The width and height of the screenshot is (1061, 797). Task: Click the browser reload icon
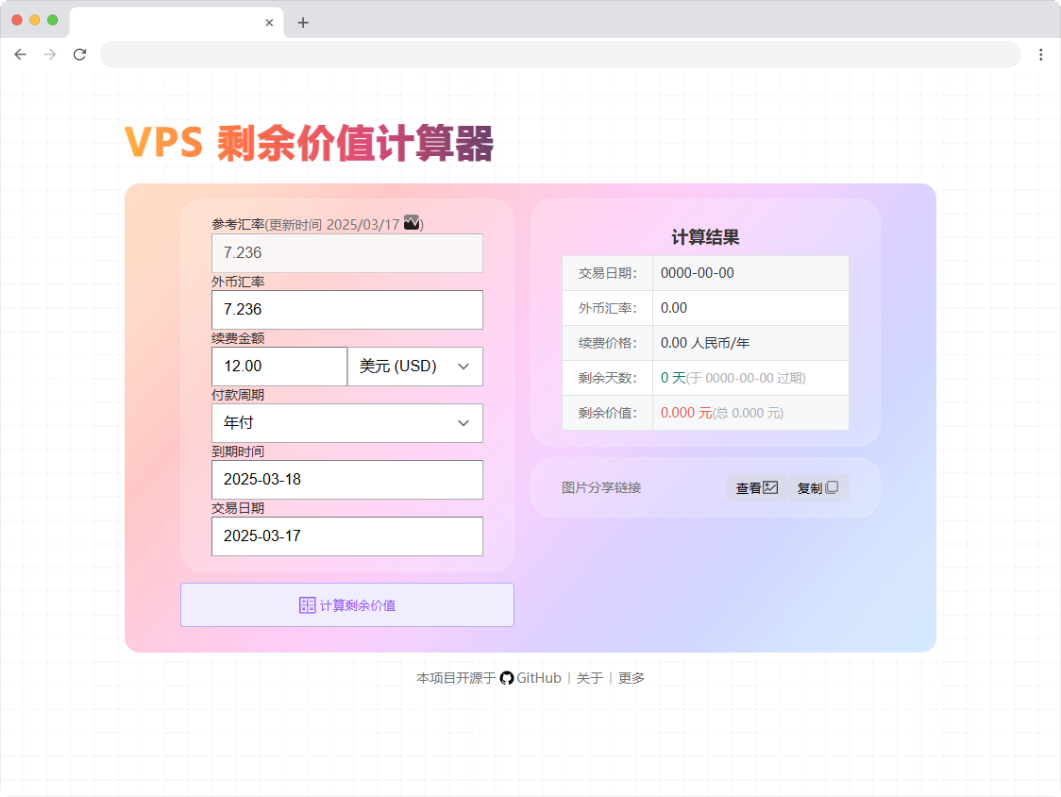80,54
